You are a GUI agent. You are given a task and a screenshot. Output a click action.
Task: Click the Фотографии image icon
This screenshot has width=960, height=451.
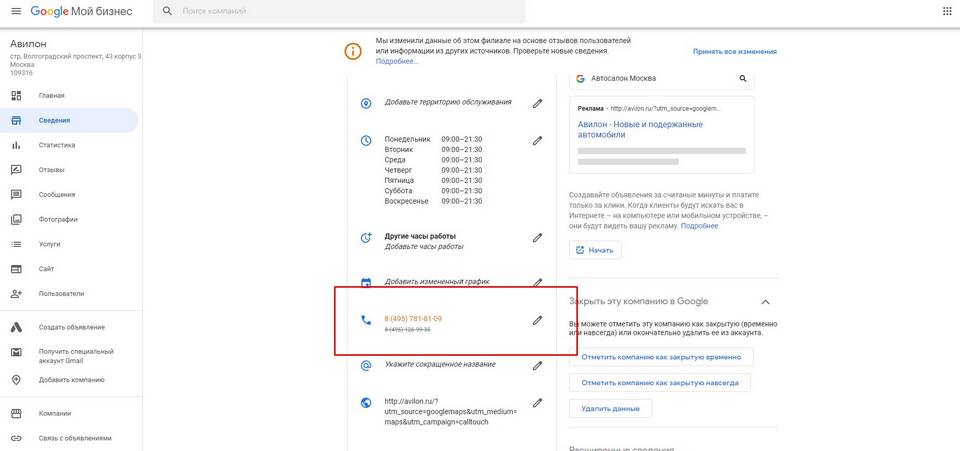(17, 219)
